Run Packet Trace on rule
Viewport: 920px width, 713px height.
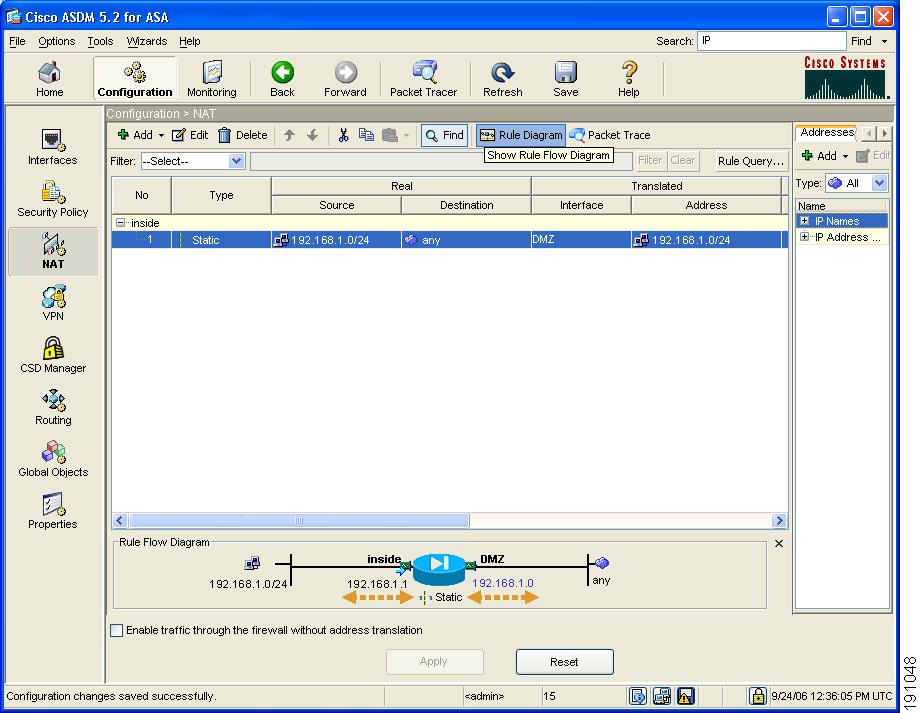[610, 135]
